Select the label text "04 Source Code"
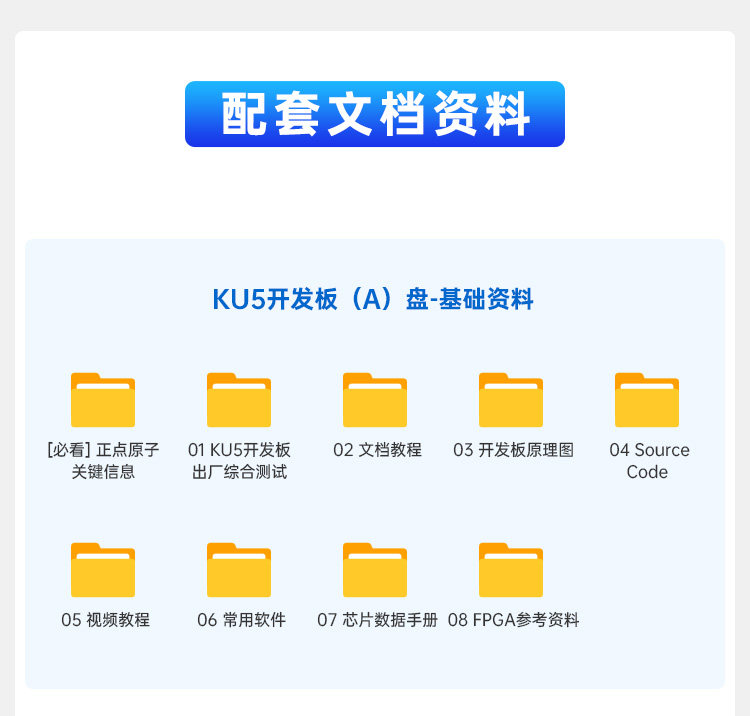 click(x=649, y=461)
